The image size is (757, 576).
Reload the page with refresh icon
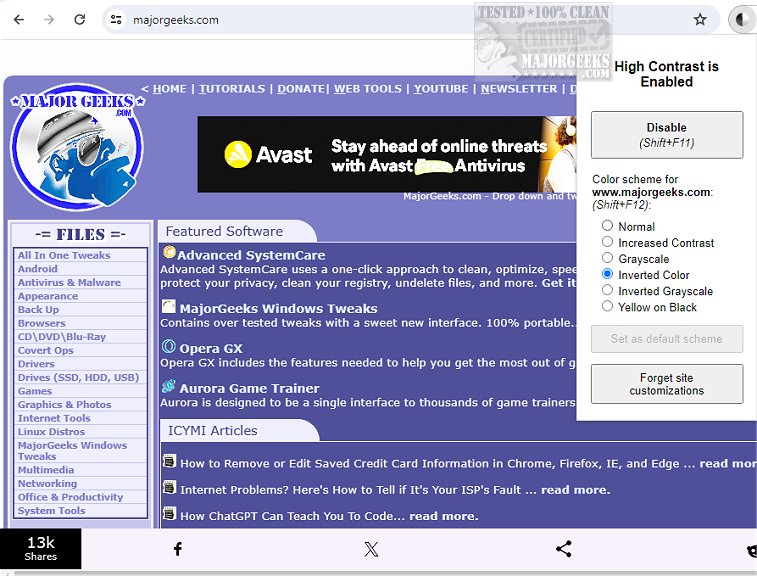point(79,19)
